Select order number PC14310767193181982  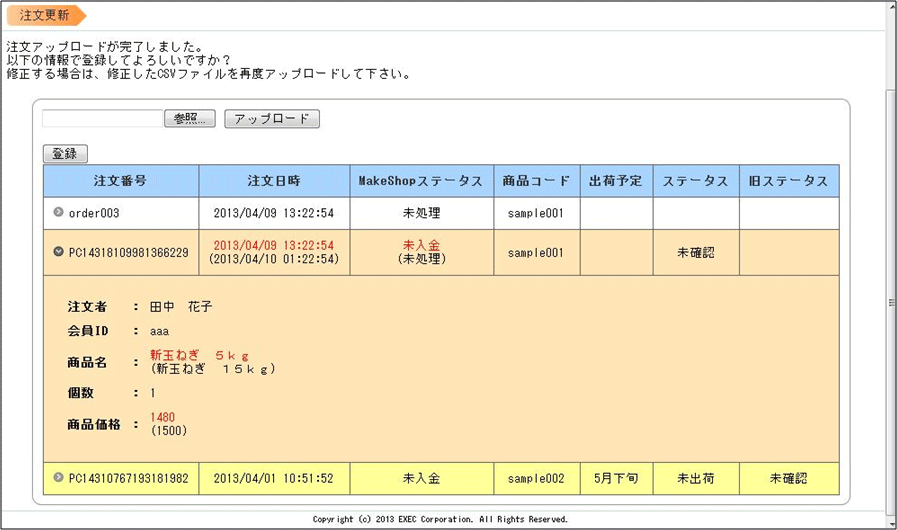pos(128,478)
